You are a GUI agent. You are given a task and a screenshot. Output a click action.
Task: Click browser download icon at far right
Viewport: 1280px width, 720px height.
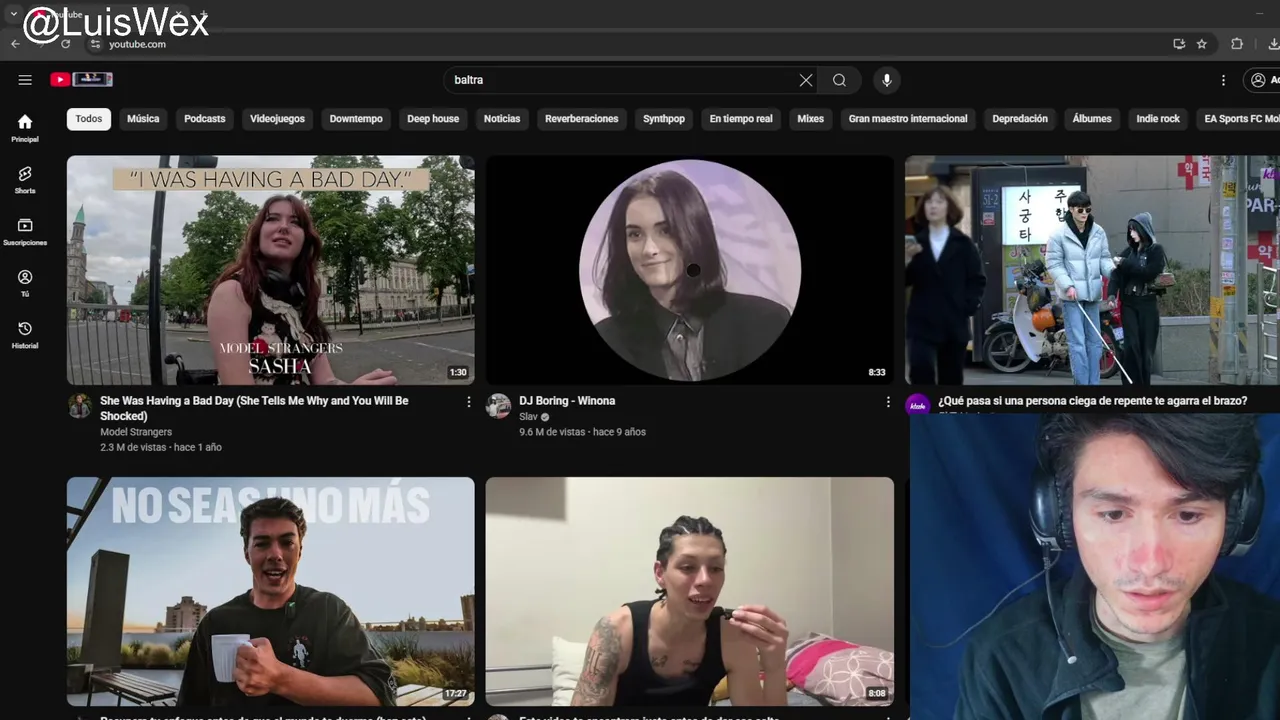pos(1273,44)
